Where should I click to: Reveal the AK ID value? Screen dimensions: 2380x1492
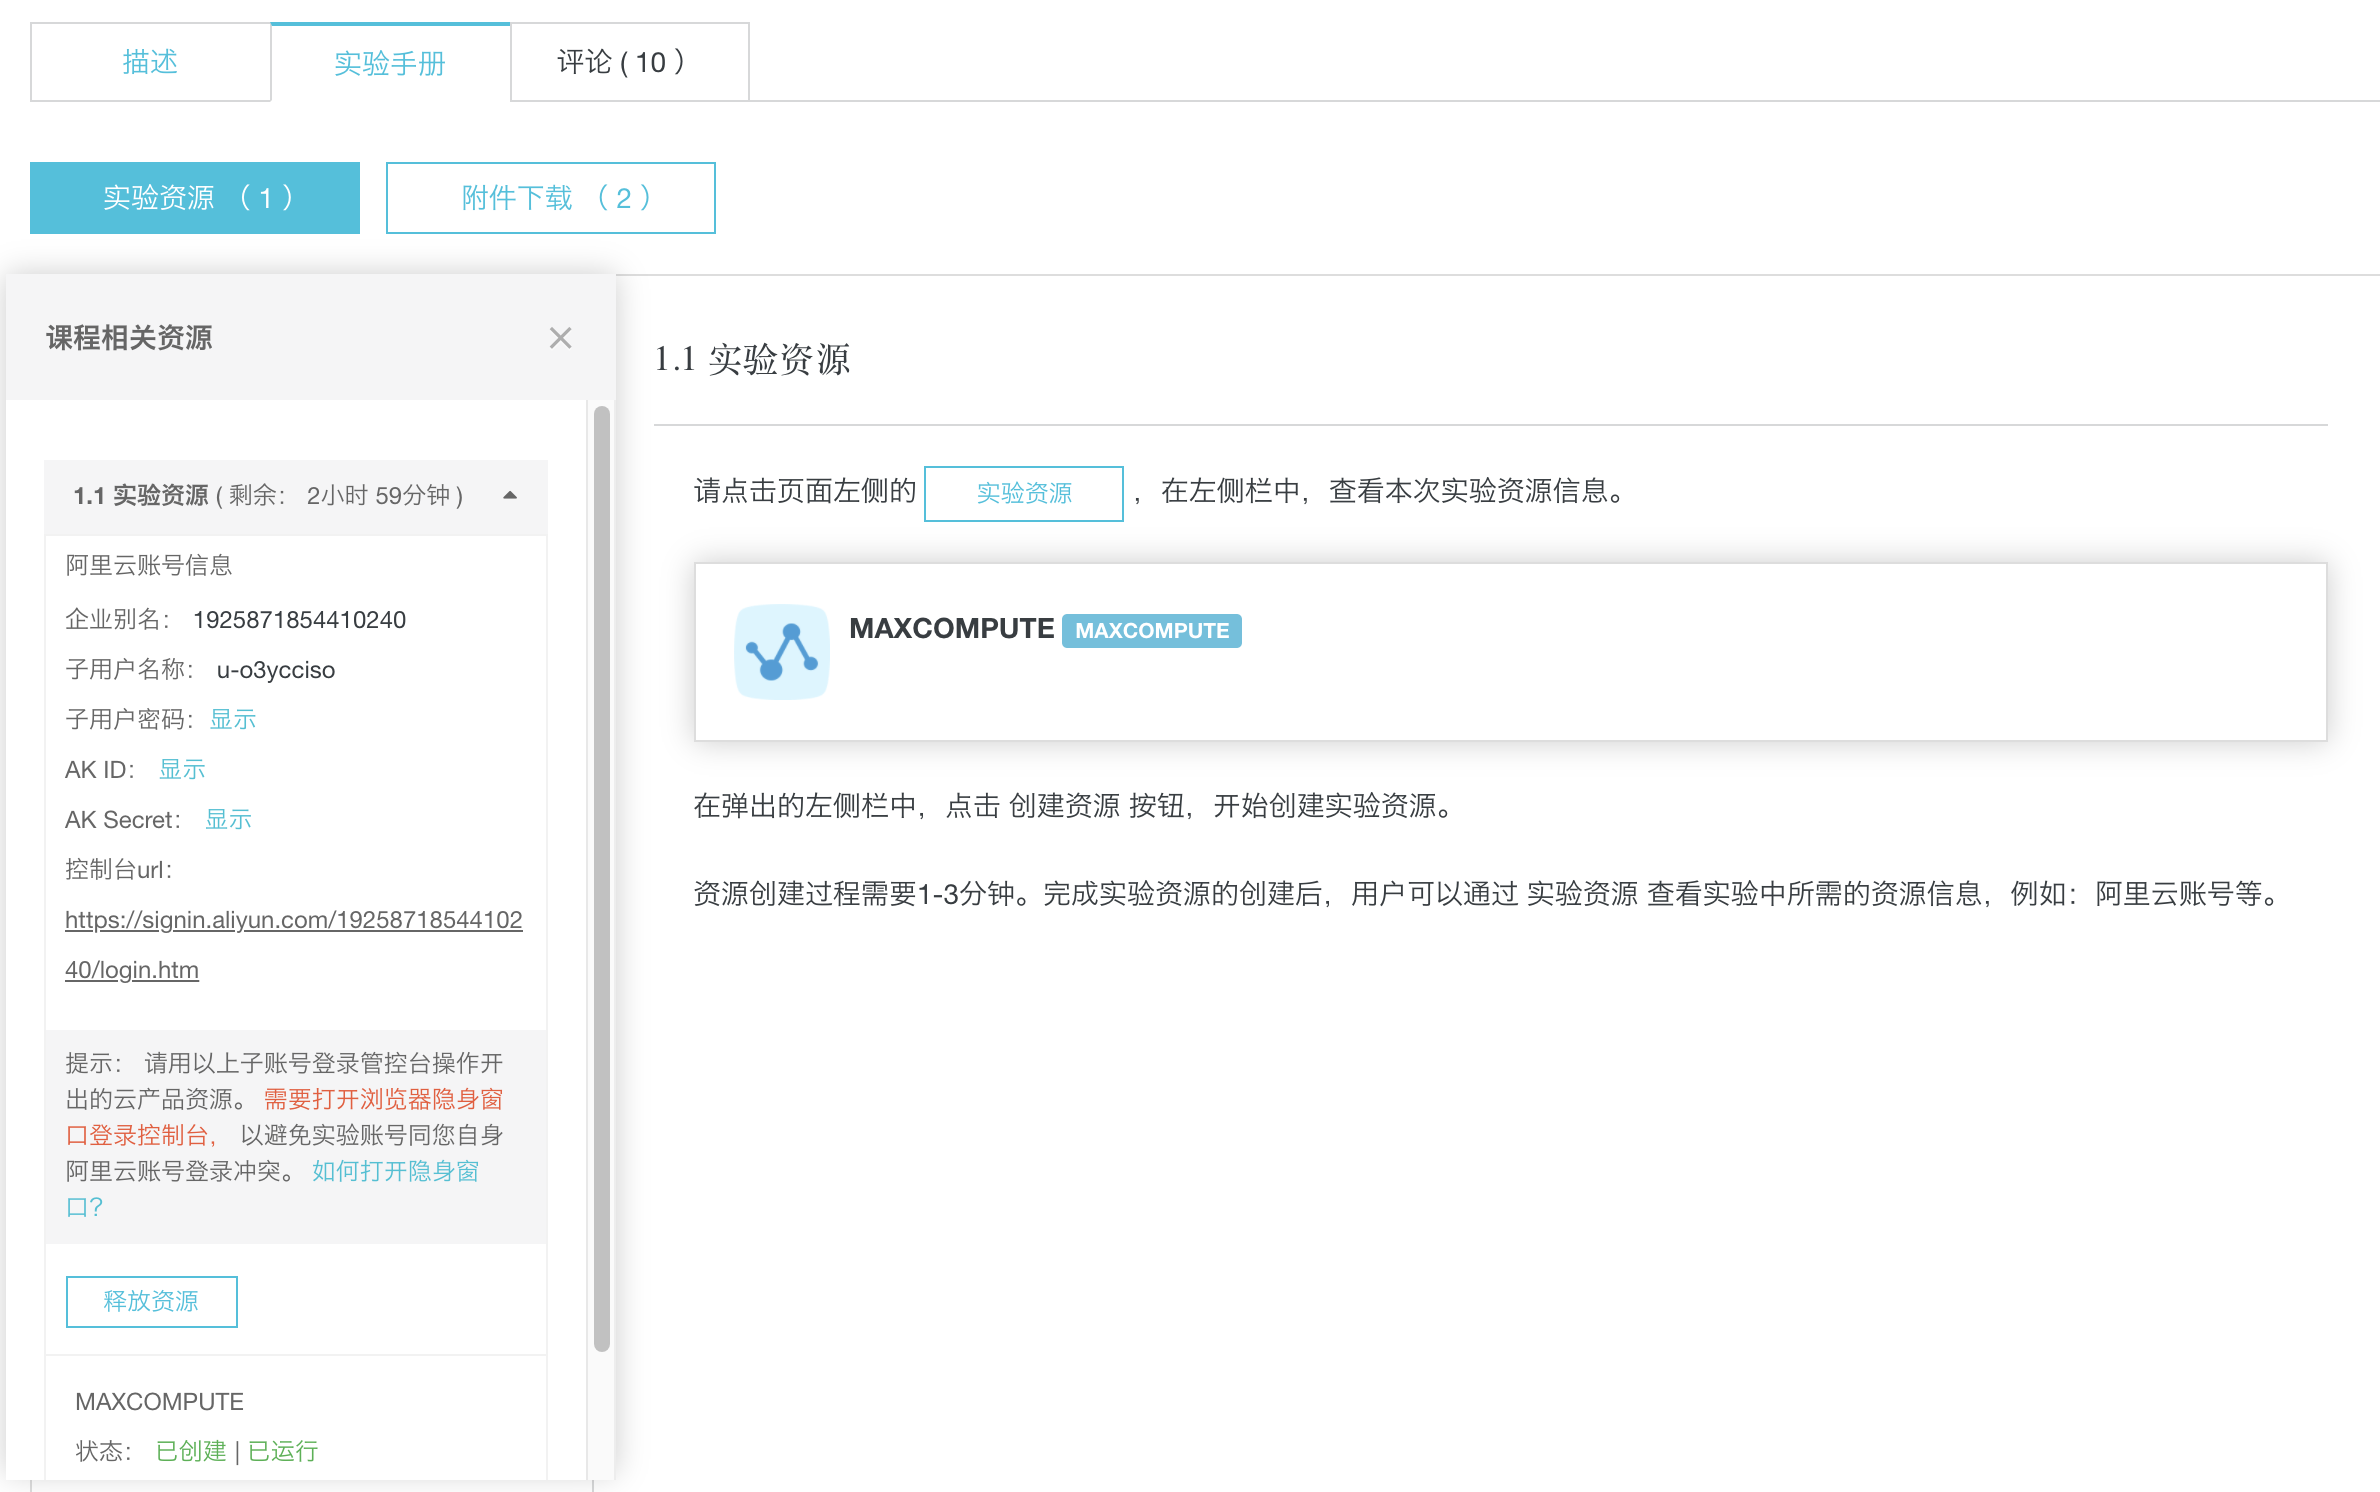coord(181,769)
